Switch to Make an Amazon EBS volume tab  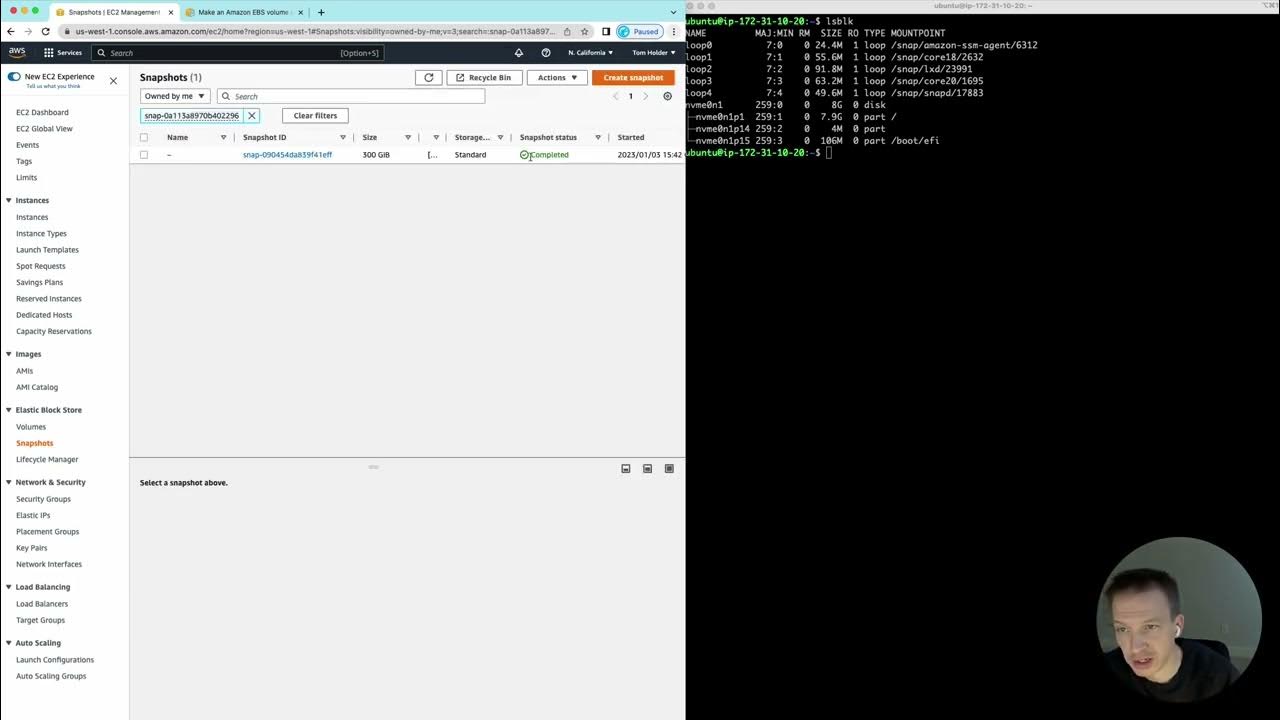[x=243, y=12]
